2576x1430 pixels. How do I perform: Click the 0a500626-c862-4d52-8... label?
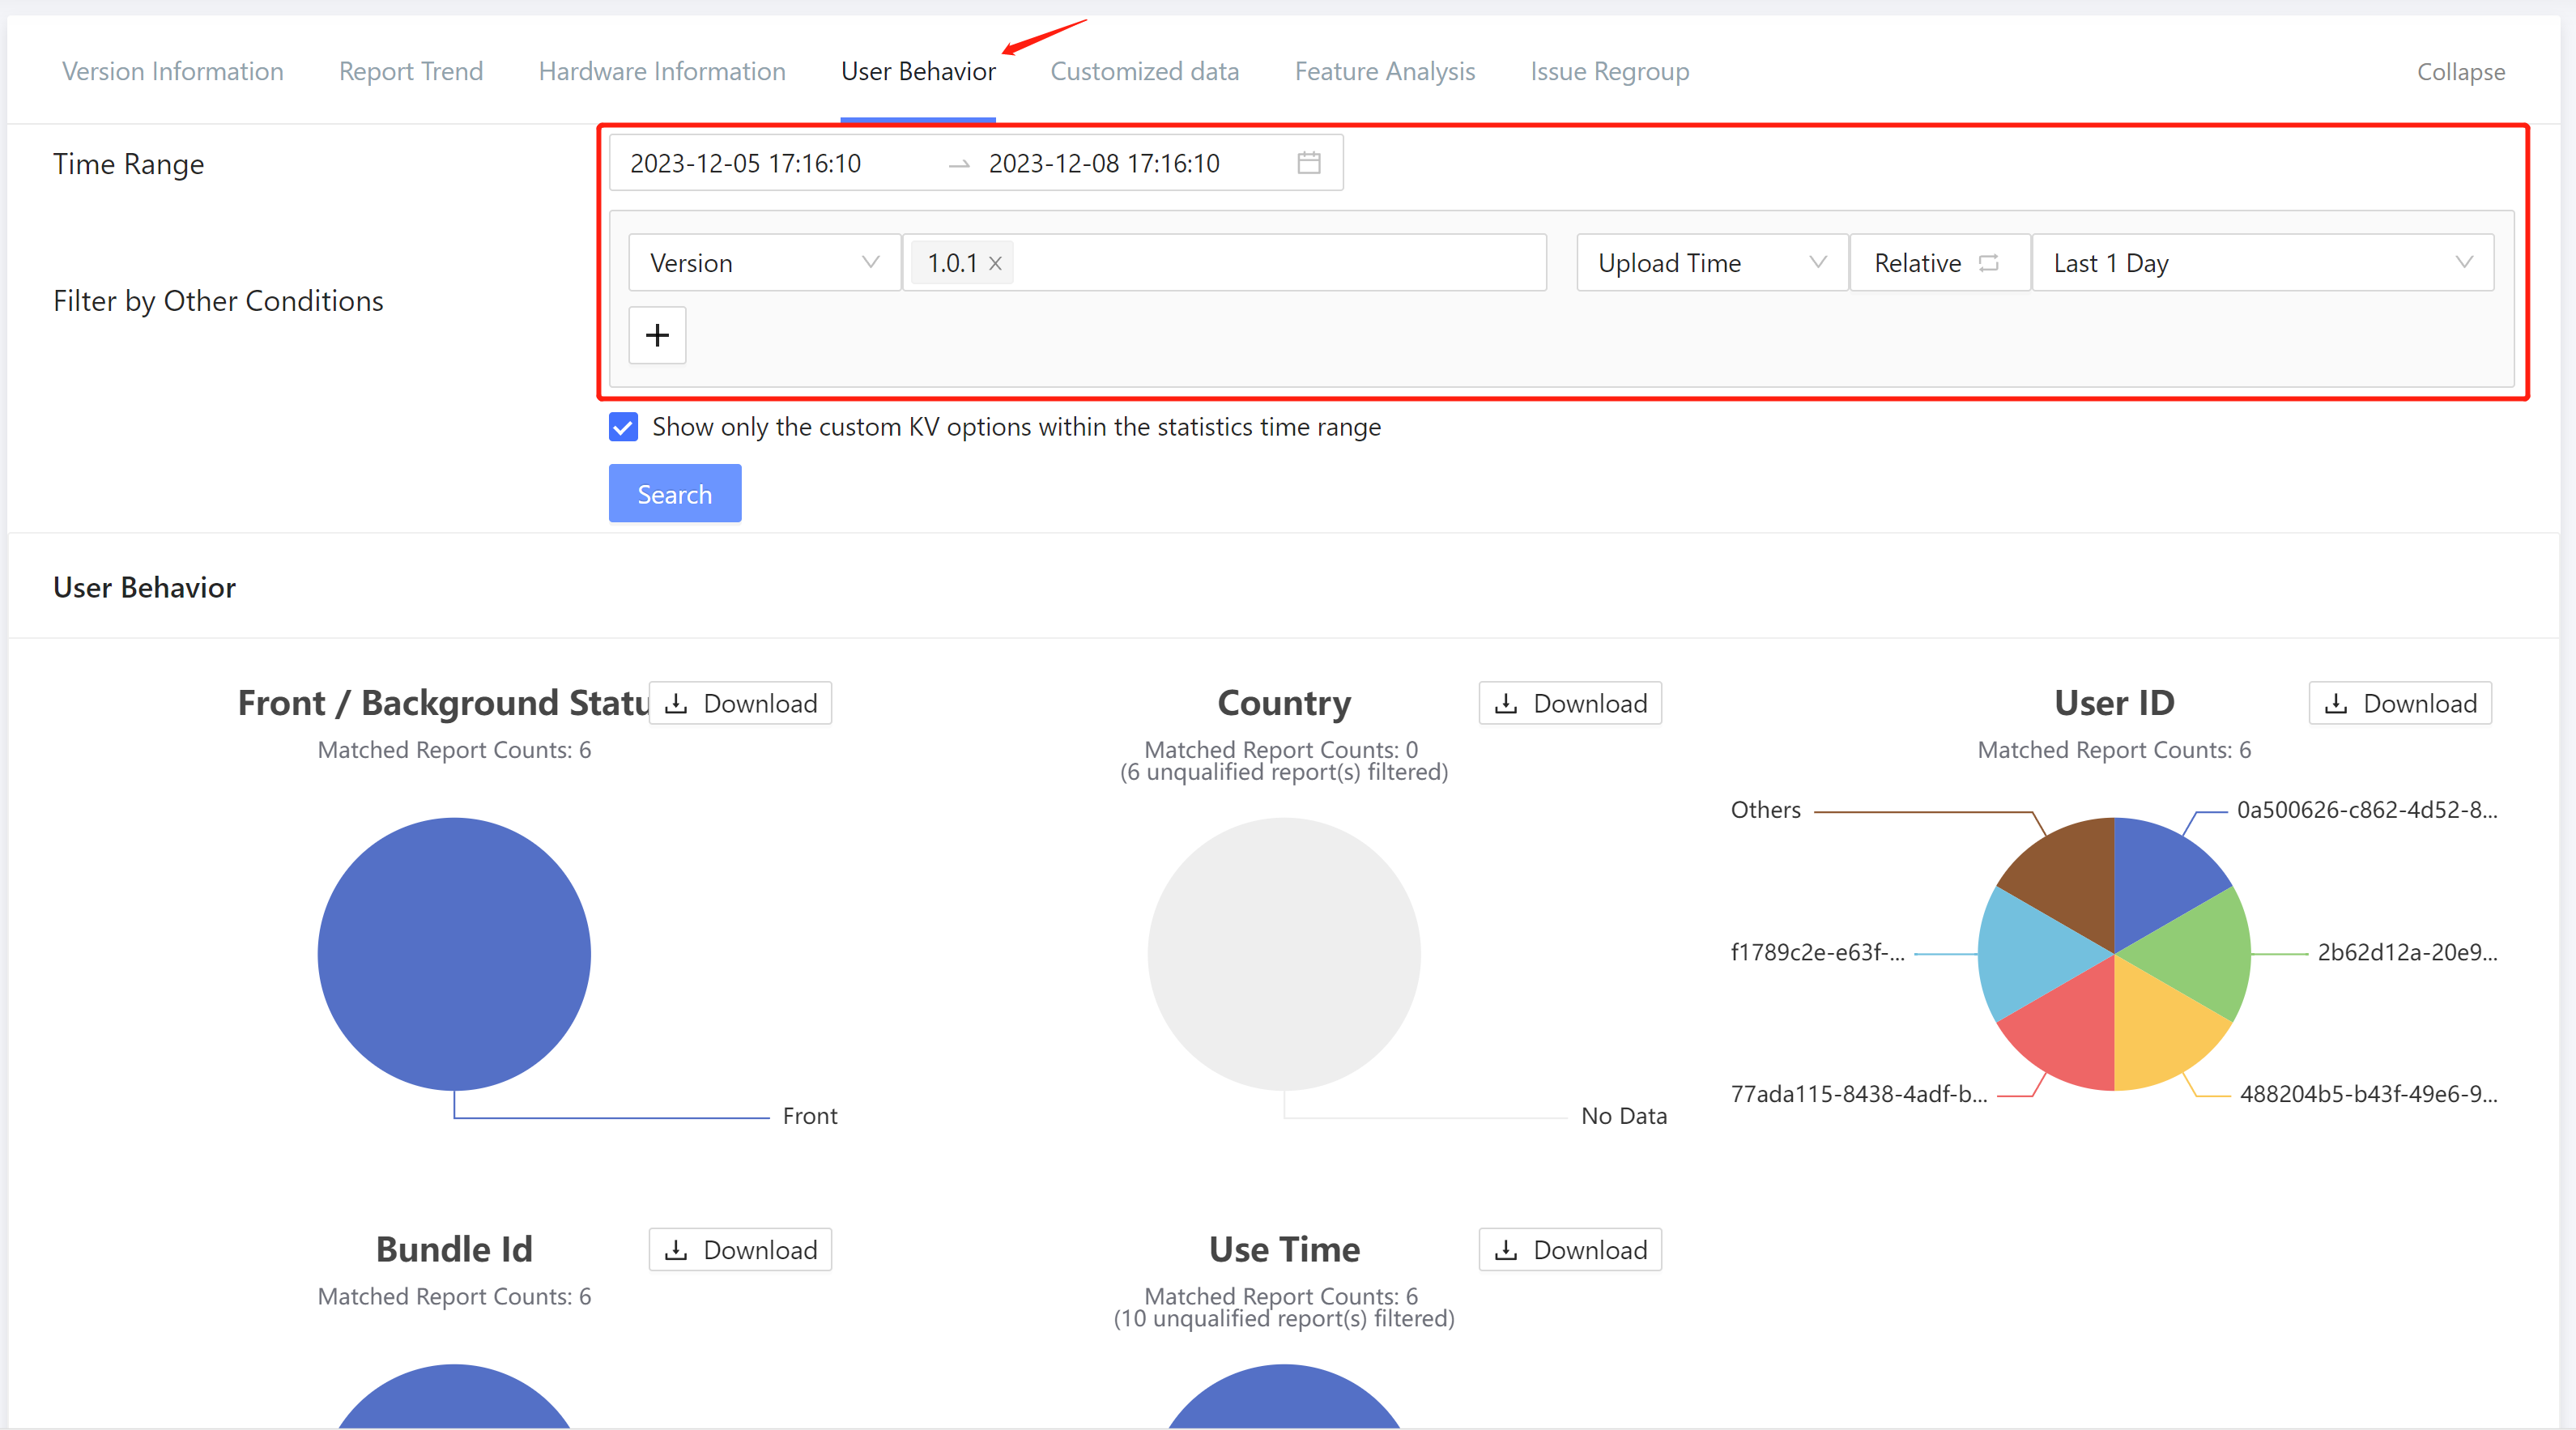pyautogui.click(x=2367, y=810)
